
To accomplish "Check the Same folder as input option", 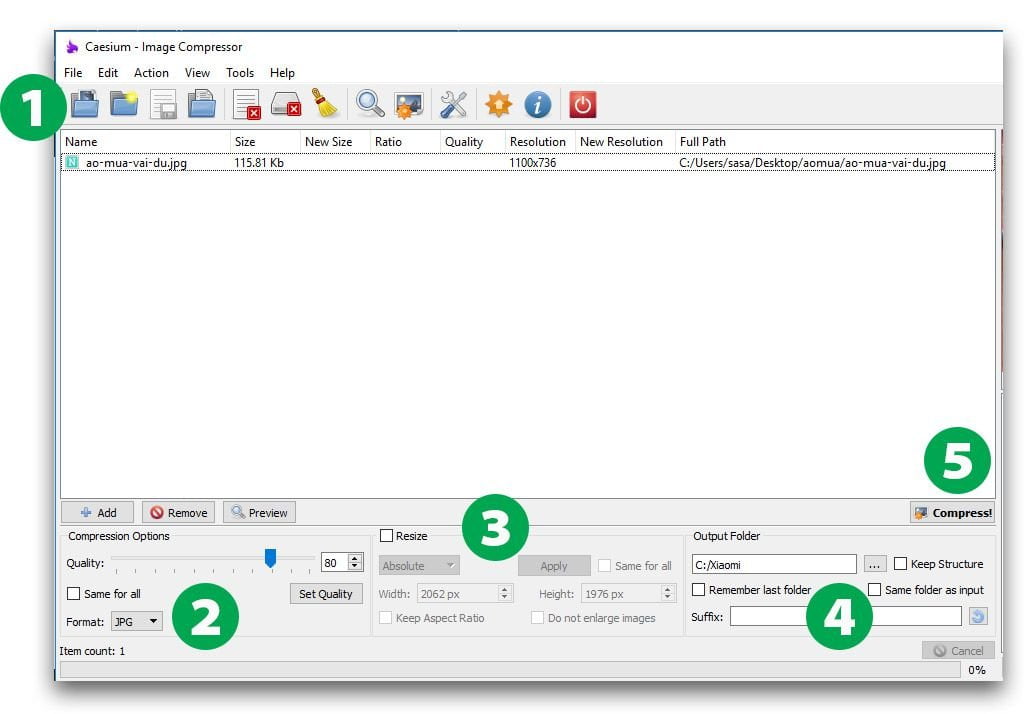I will tap(875, 590).
